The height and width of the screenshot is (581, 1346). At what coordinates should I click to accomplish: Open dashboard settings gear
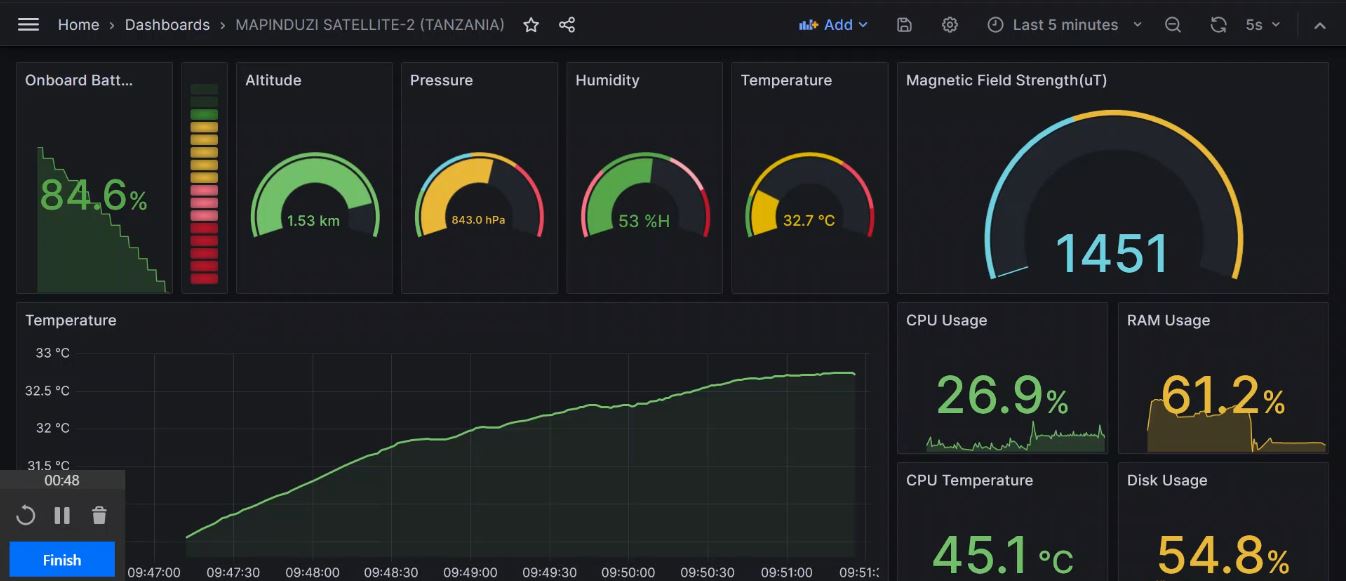pos(950,25)
